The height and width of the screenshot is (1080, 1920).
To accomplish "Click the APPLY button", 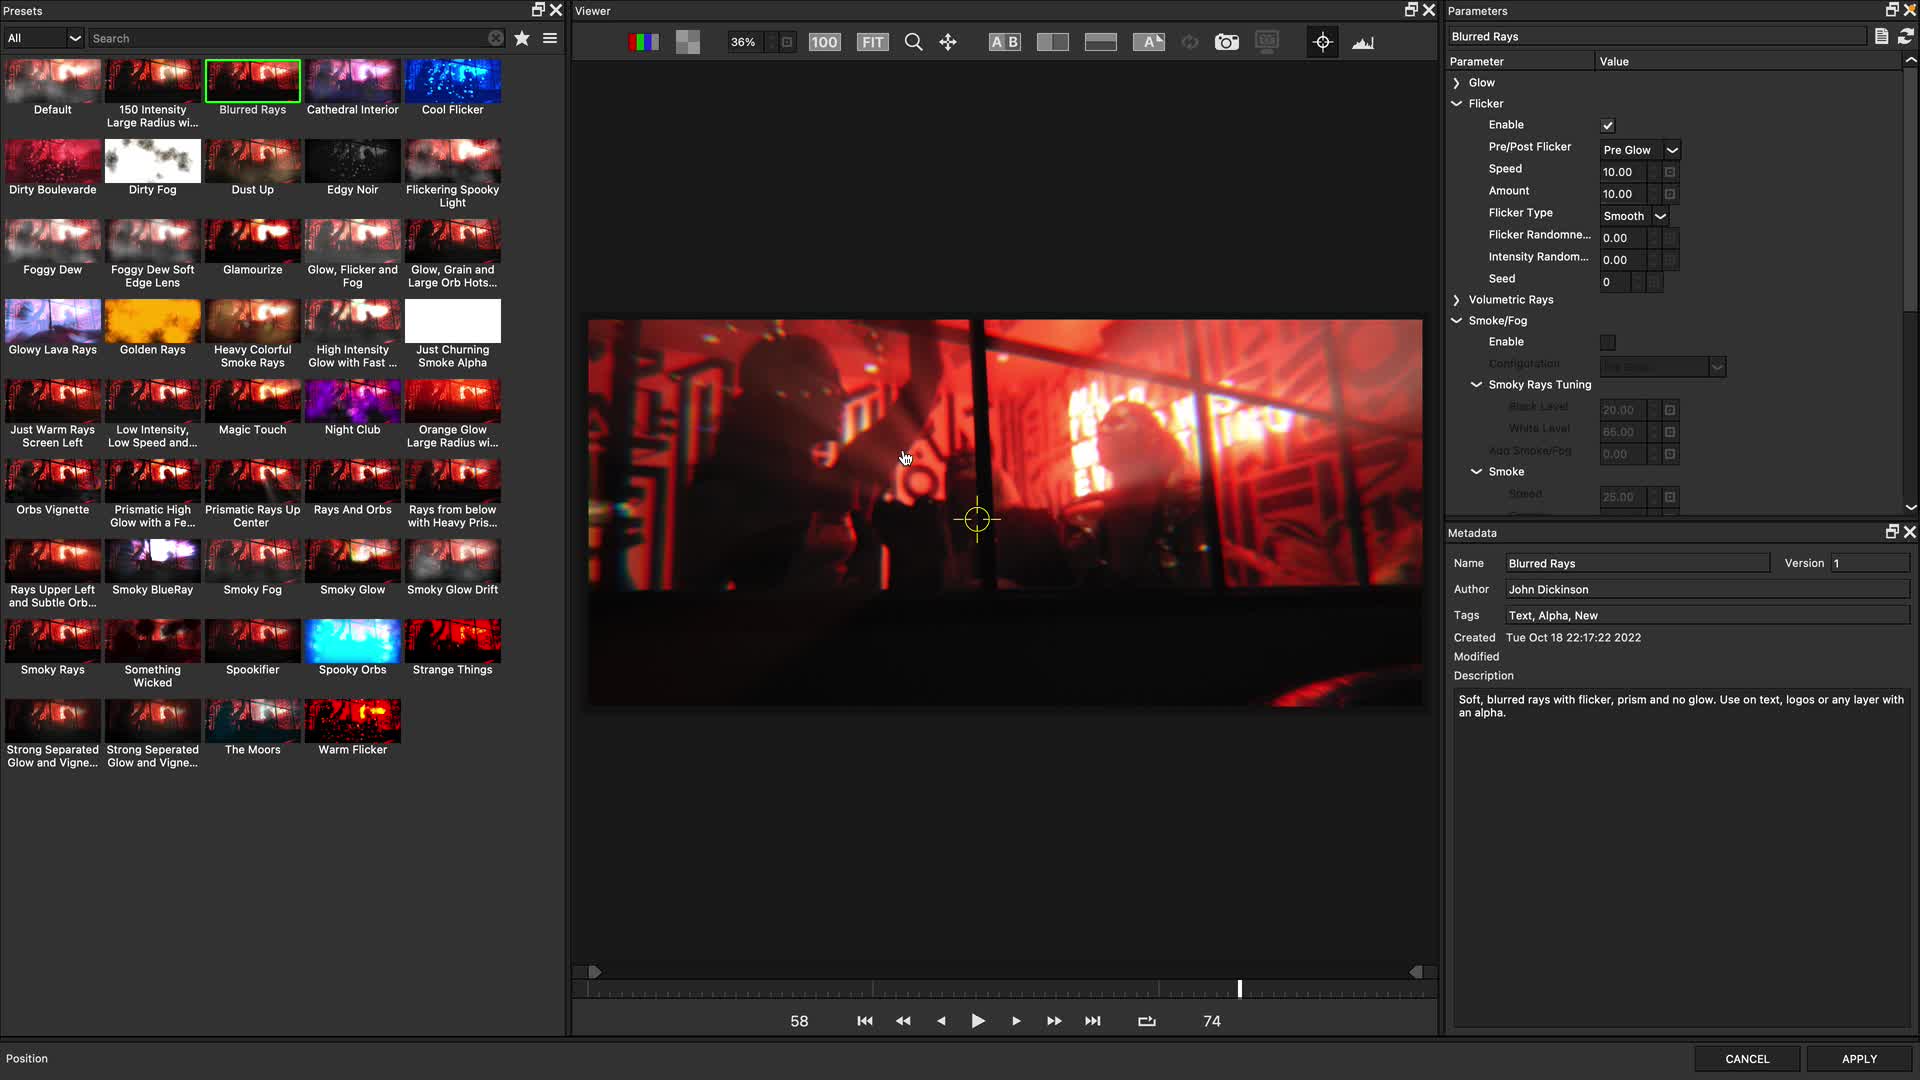I will [1859, 1058].
